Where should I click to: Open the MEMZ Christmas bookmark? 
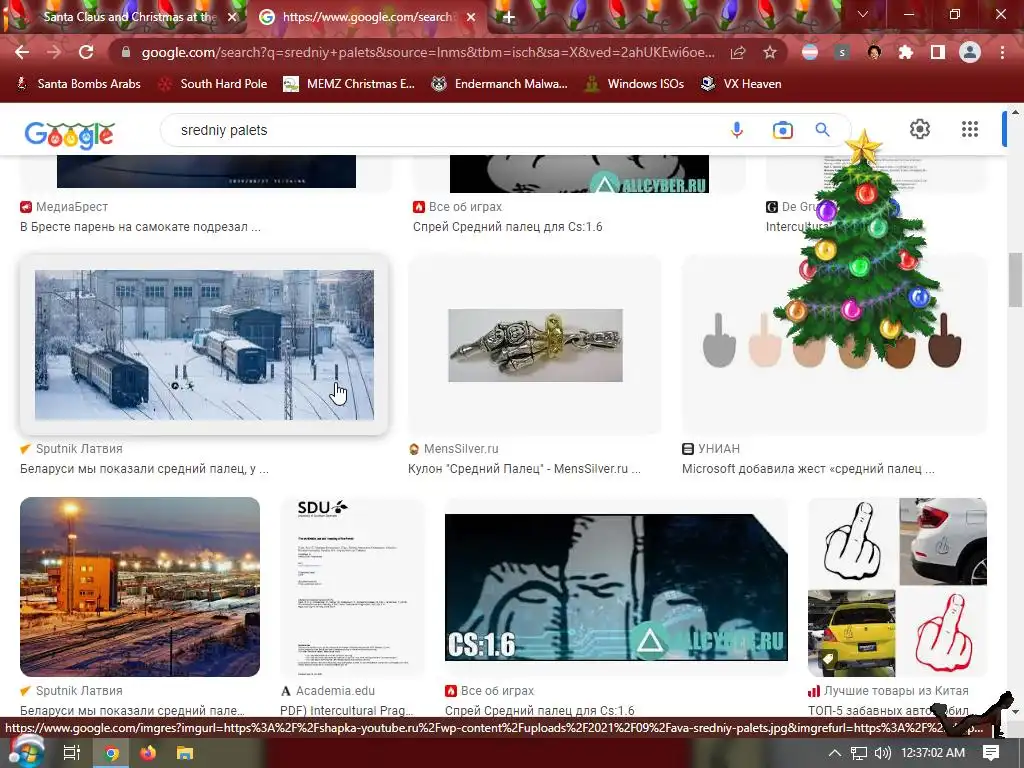pos(349,84)
